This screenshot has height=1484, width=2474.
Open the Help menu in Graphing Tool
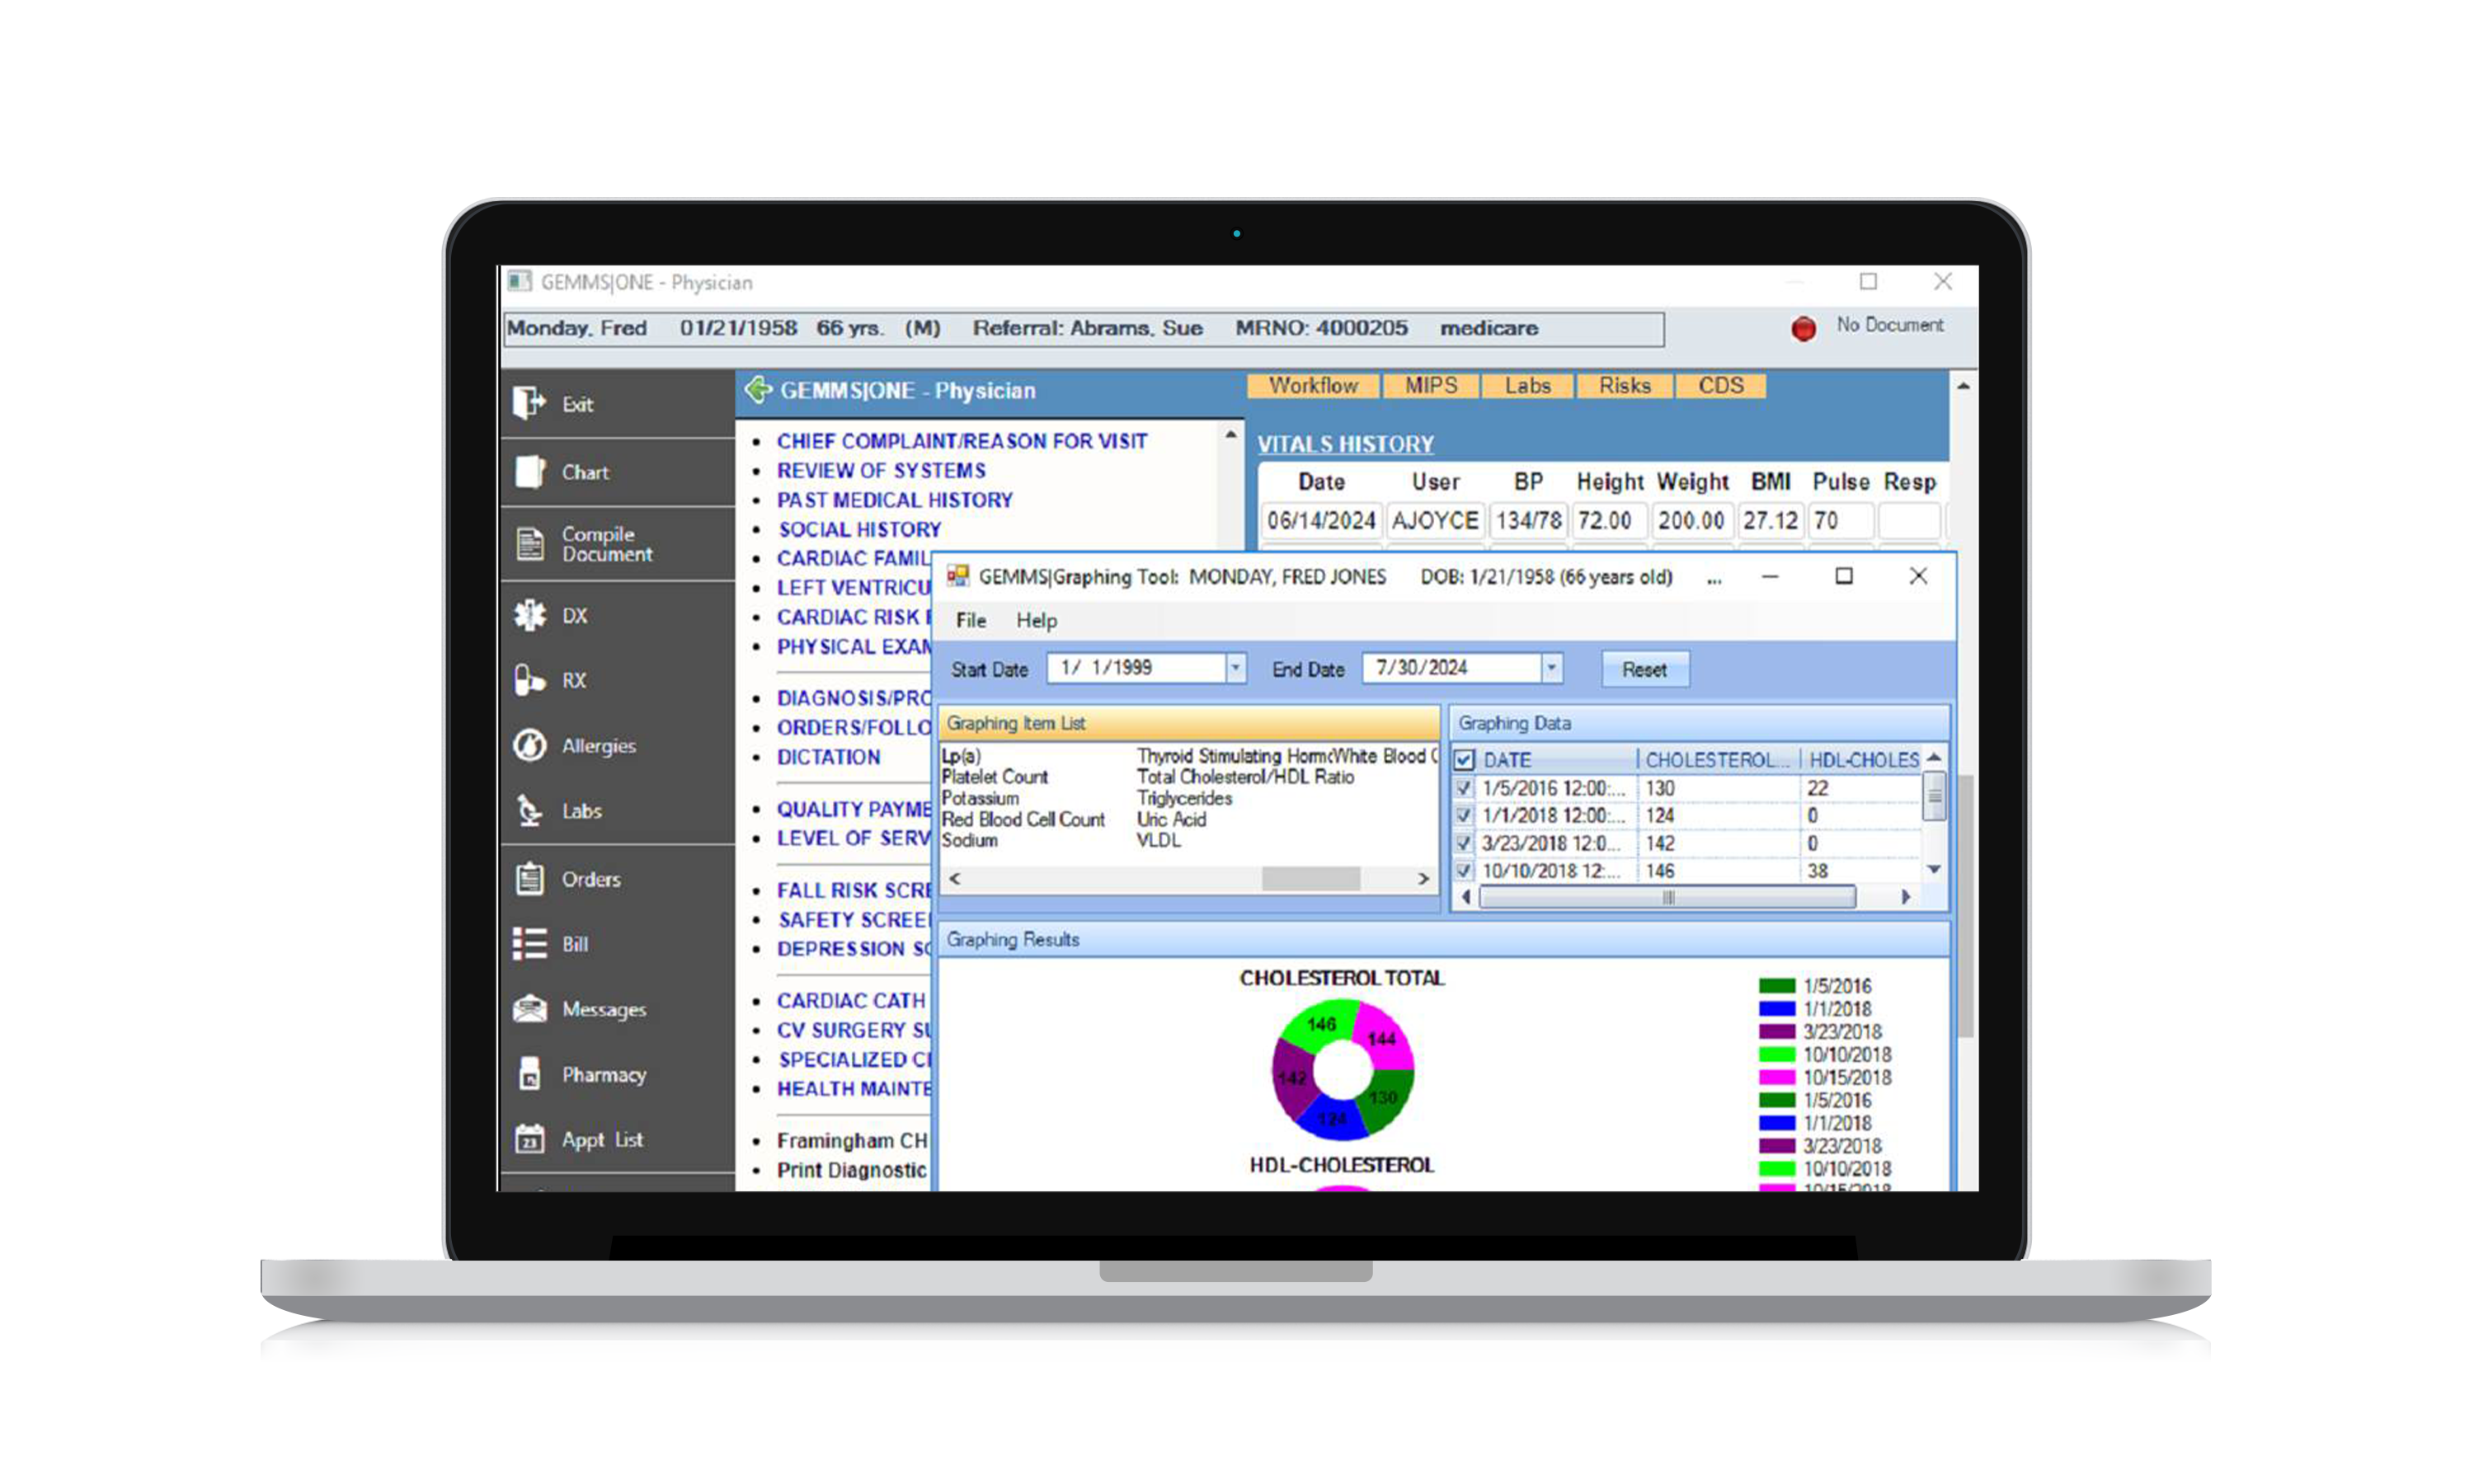[x=1036, y=620]
